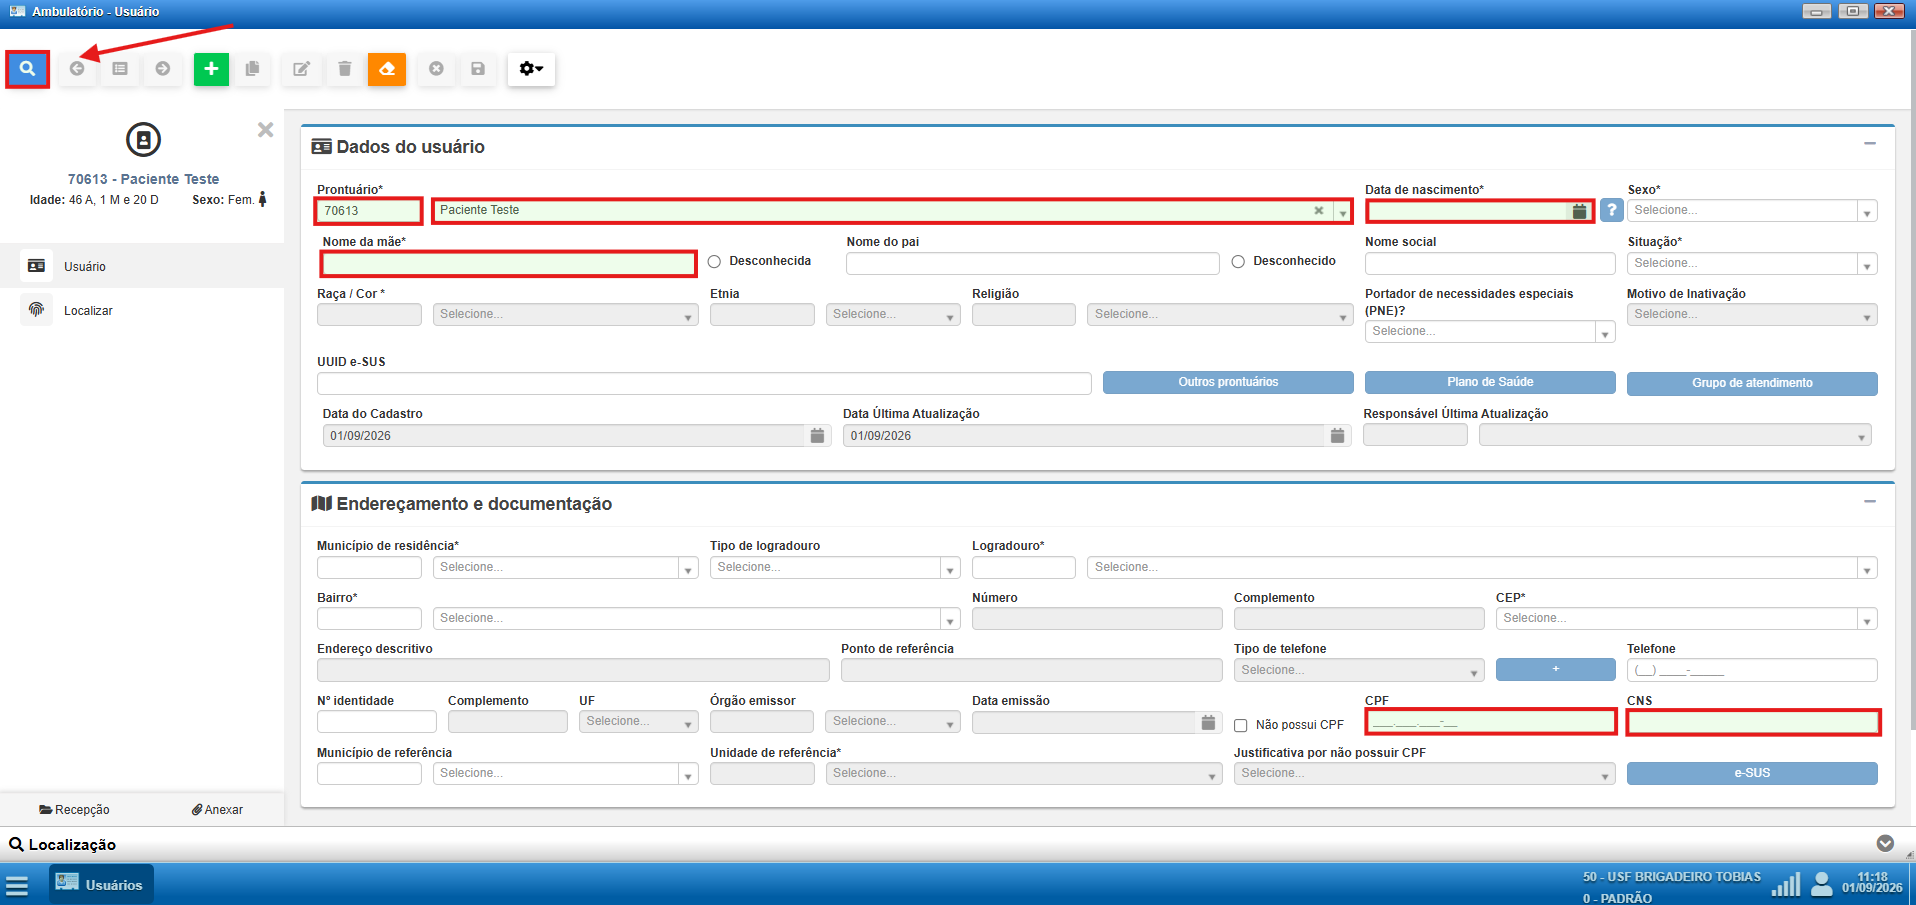Open the gear settings dropdown
Viewport: 1916px width, 905px height.
click(x=531, y=69)
